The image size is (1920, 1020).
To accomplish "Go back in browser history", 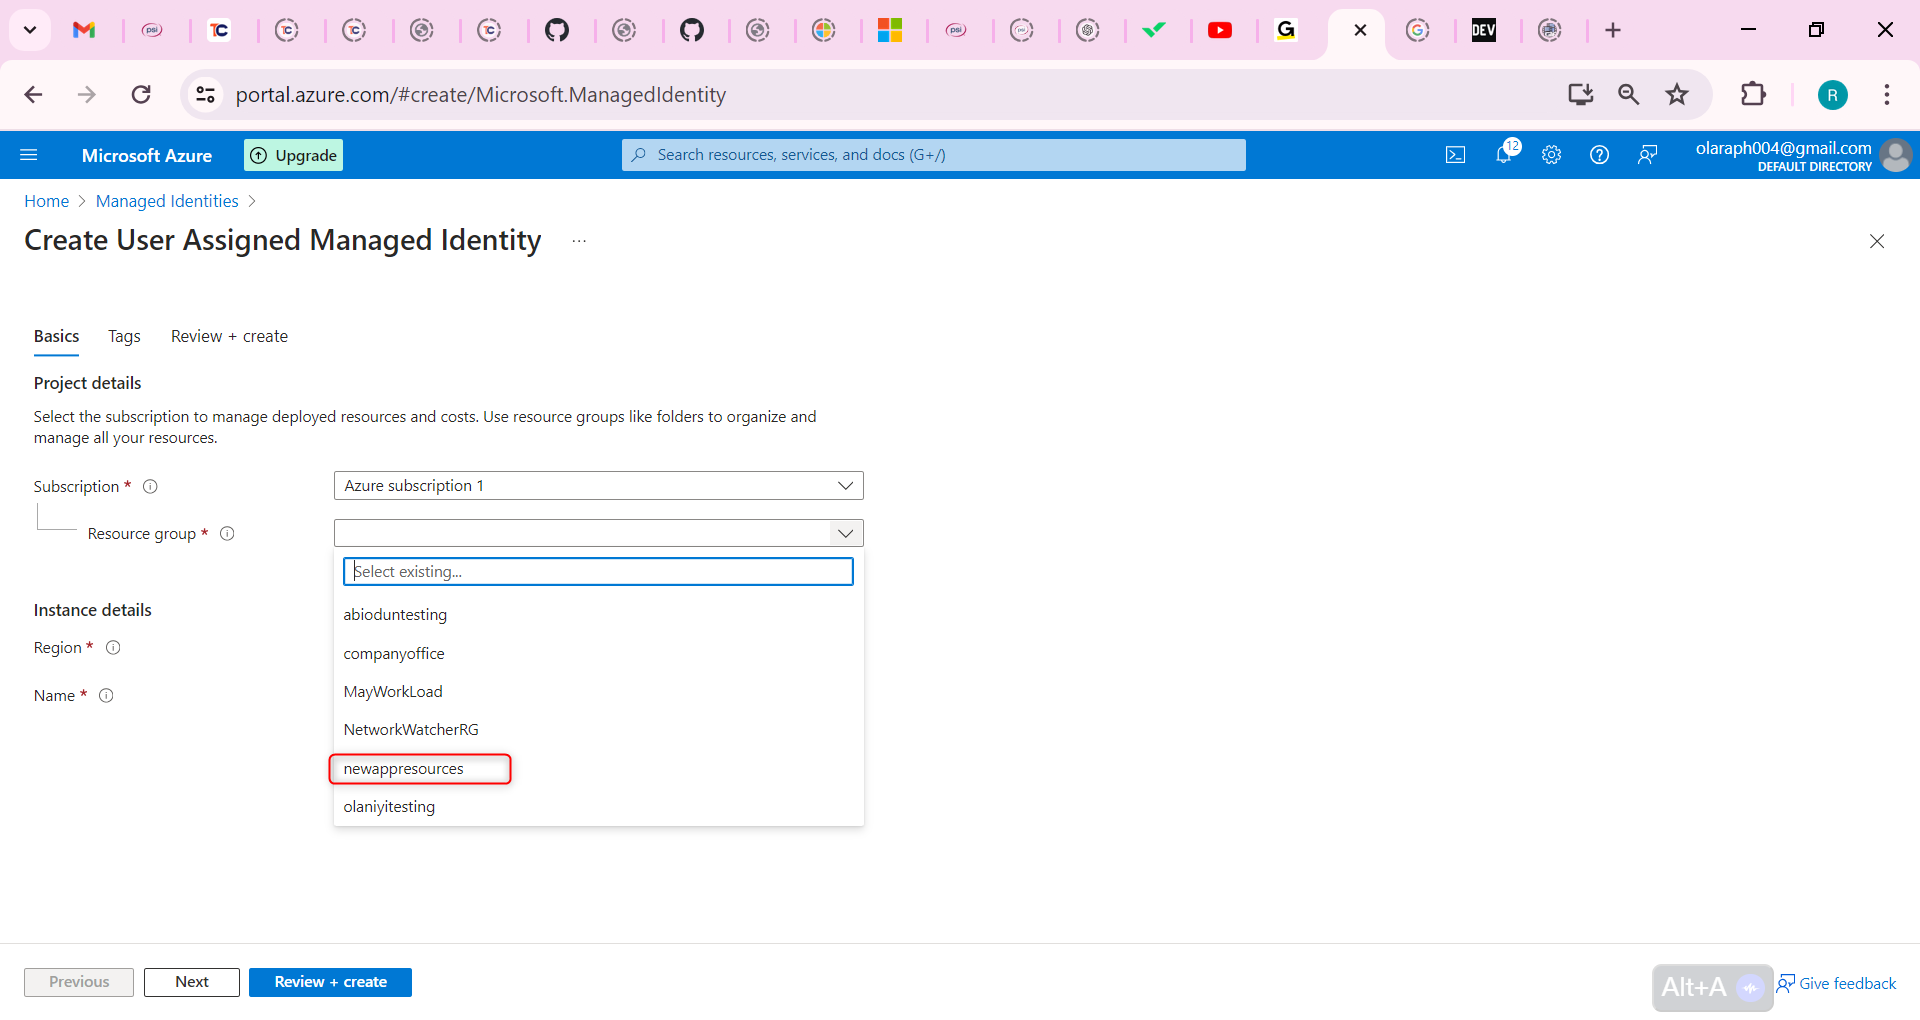I will (33, 94).
